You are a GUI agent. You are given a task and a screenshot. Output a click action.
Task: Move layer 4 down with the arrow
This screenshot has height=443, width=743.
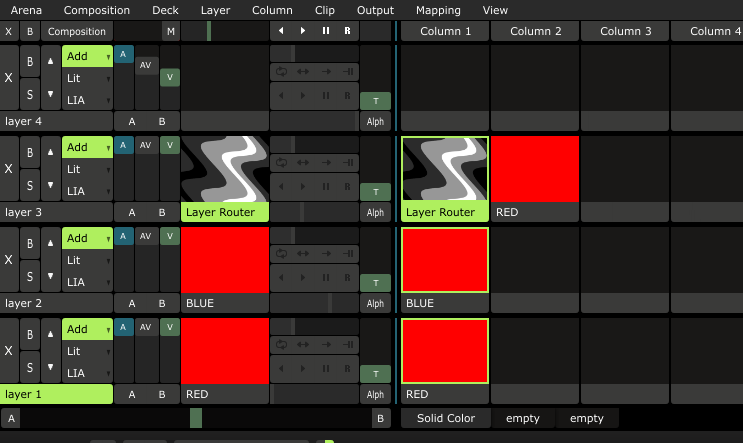pos(51,94)
